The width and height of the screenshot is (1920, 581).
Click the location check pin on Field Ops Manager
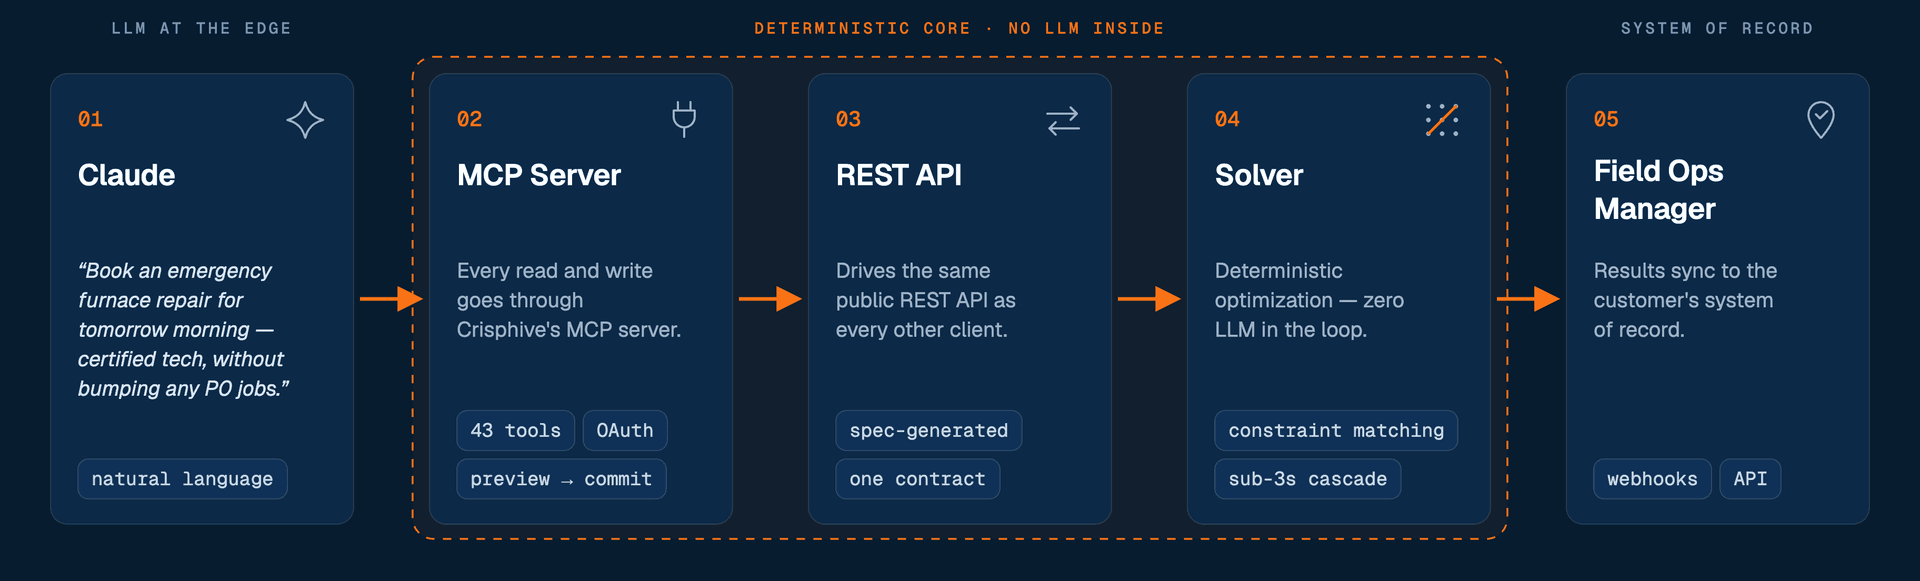point(1821,120)
